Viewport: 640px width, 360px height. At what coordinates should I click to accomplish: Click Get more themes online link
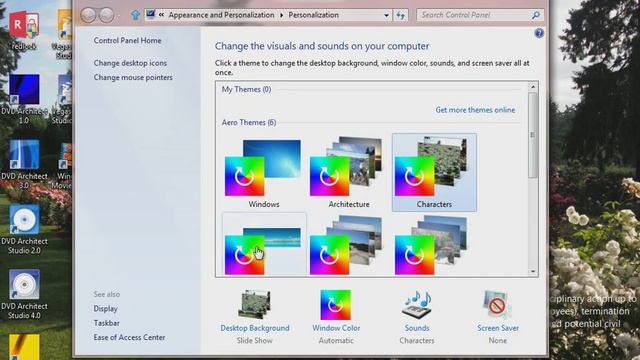pos(475,110)
